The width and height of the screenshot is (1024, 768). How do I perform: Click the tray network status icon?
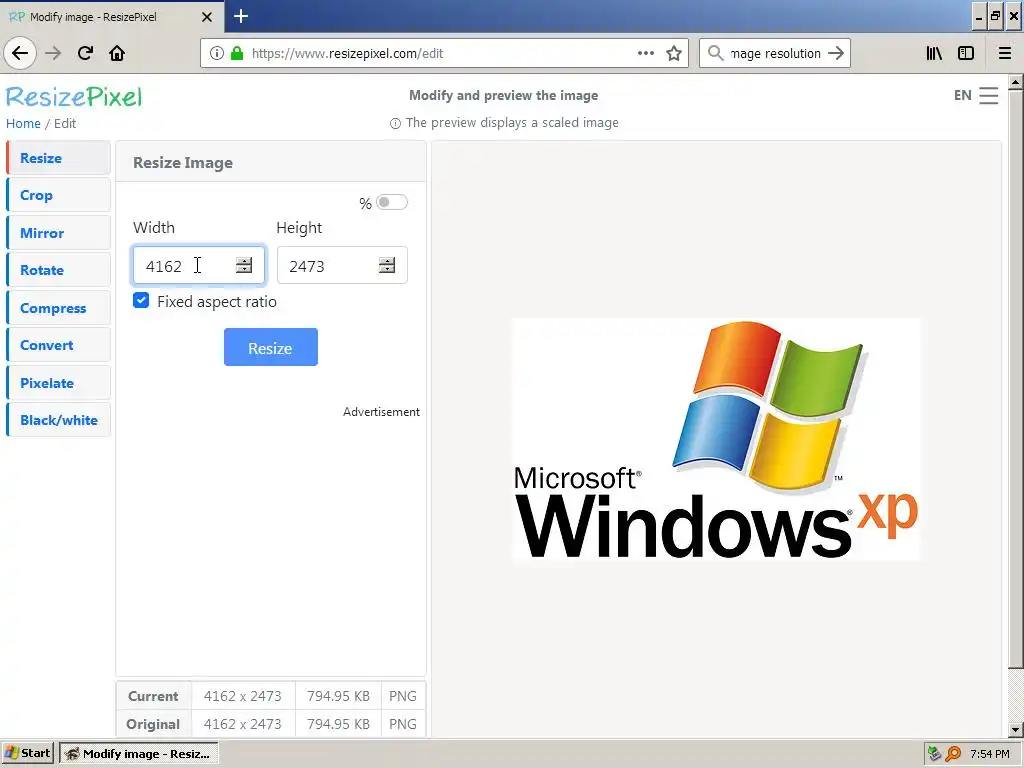935,754
